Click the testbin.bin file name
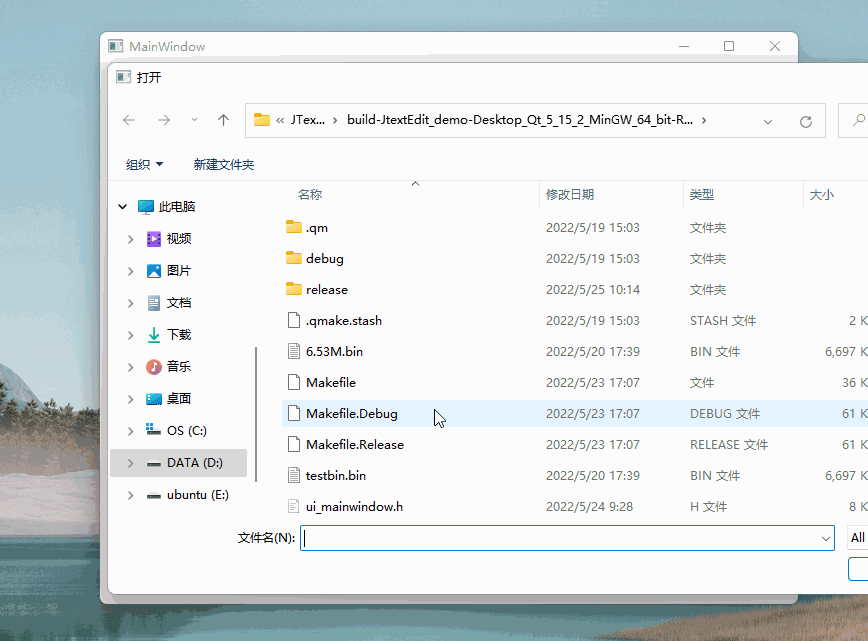868x641 pixels. pos(335,475)
